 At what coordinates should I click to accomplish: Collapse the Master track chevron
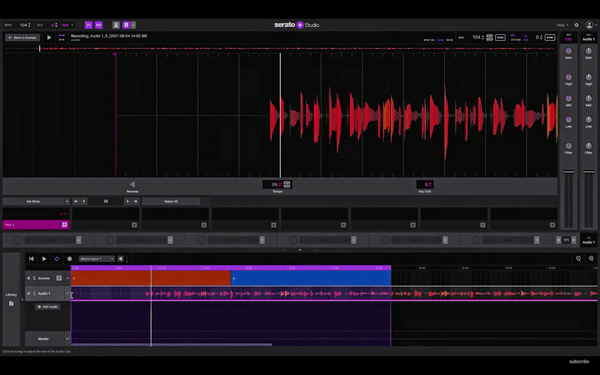tap(67, 339)
